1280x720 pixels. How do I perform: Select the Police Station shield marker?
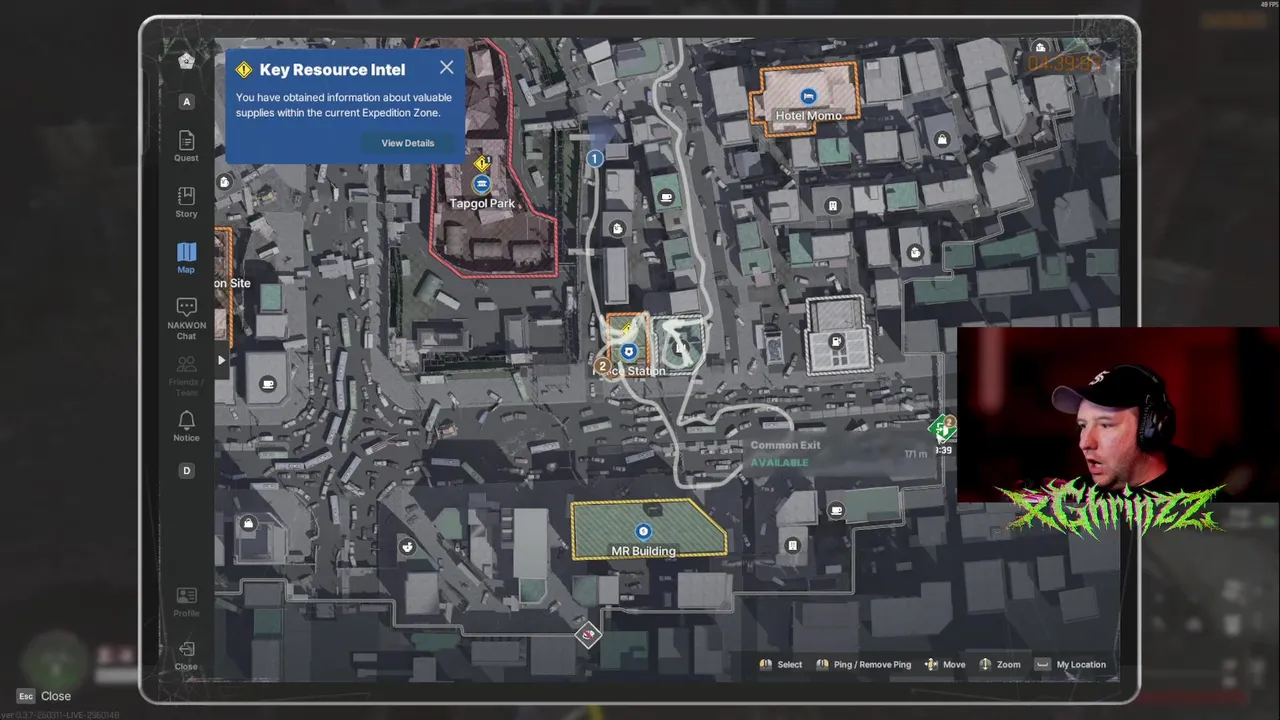pyautogui.click(x=629, y=352)
